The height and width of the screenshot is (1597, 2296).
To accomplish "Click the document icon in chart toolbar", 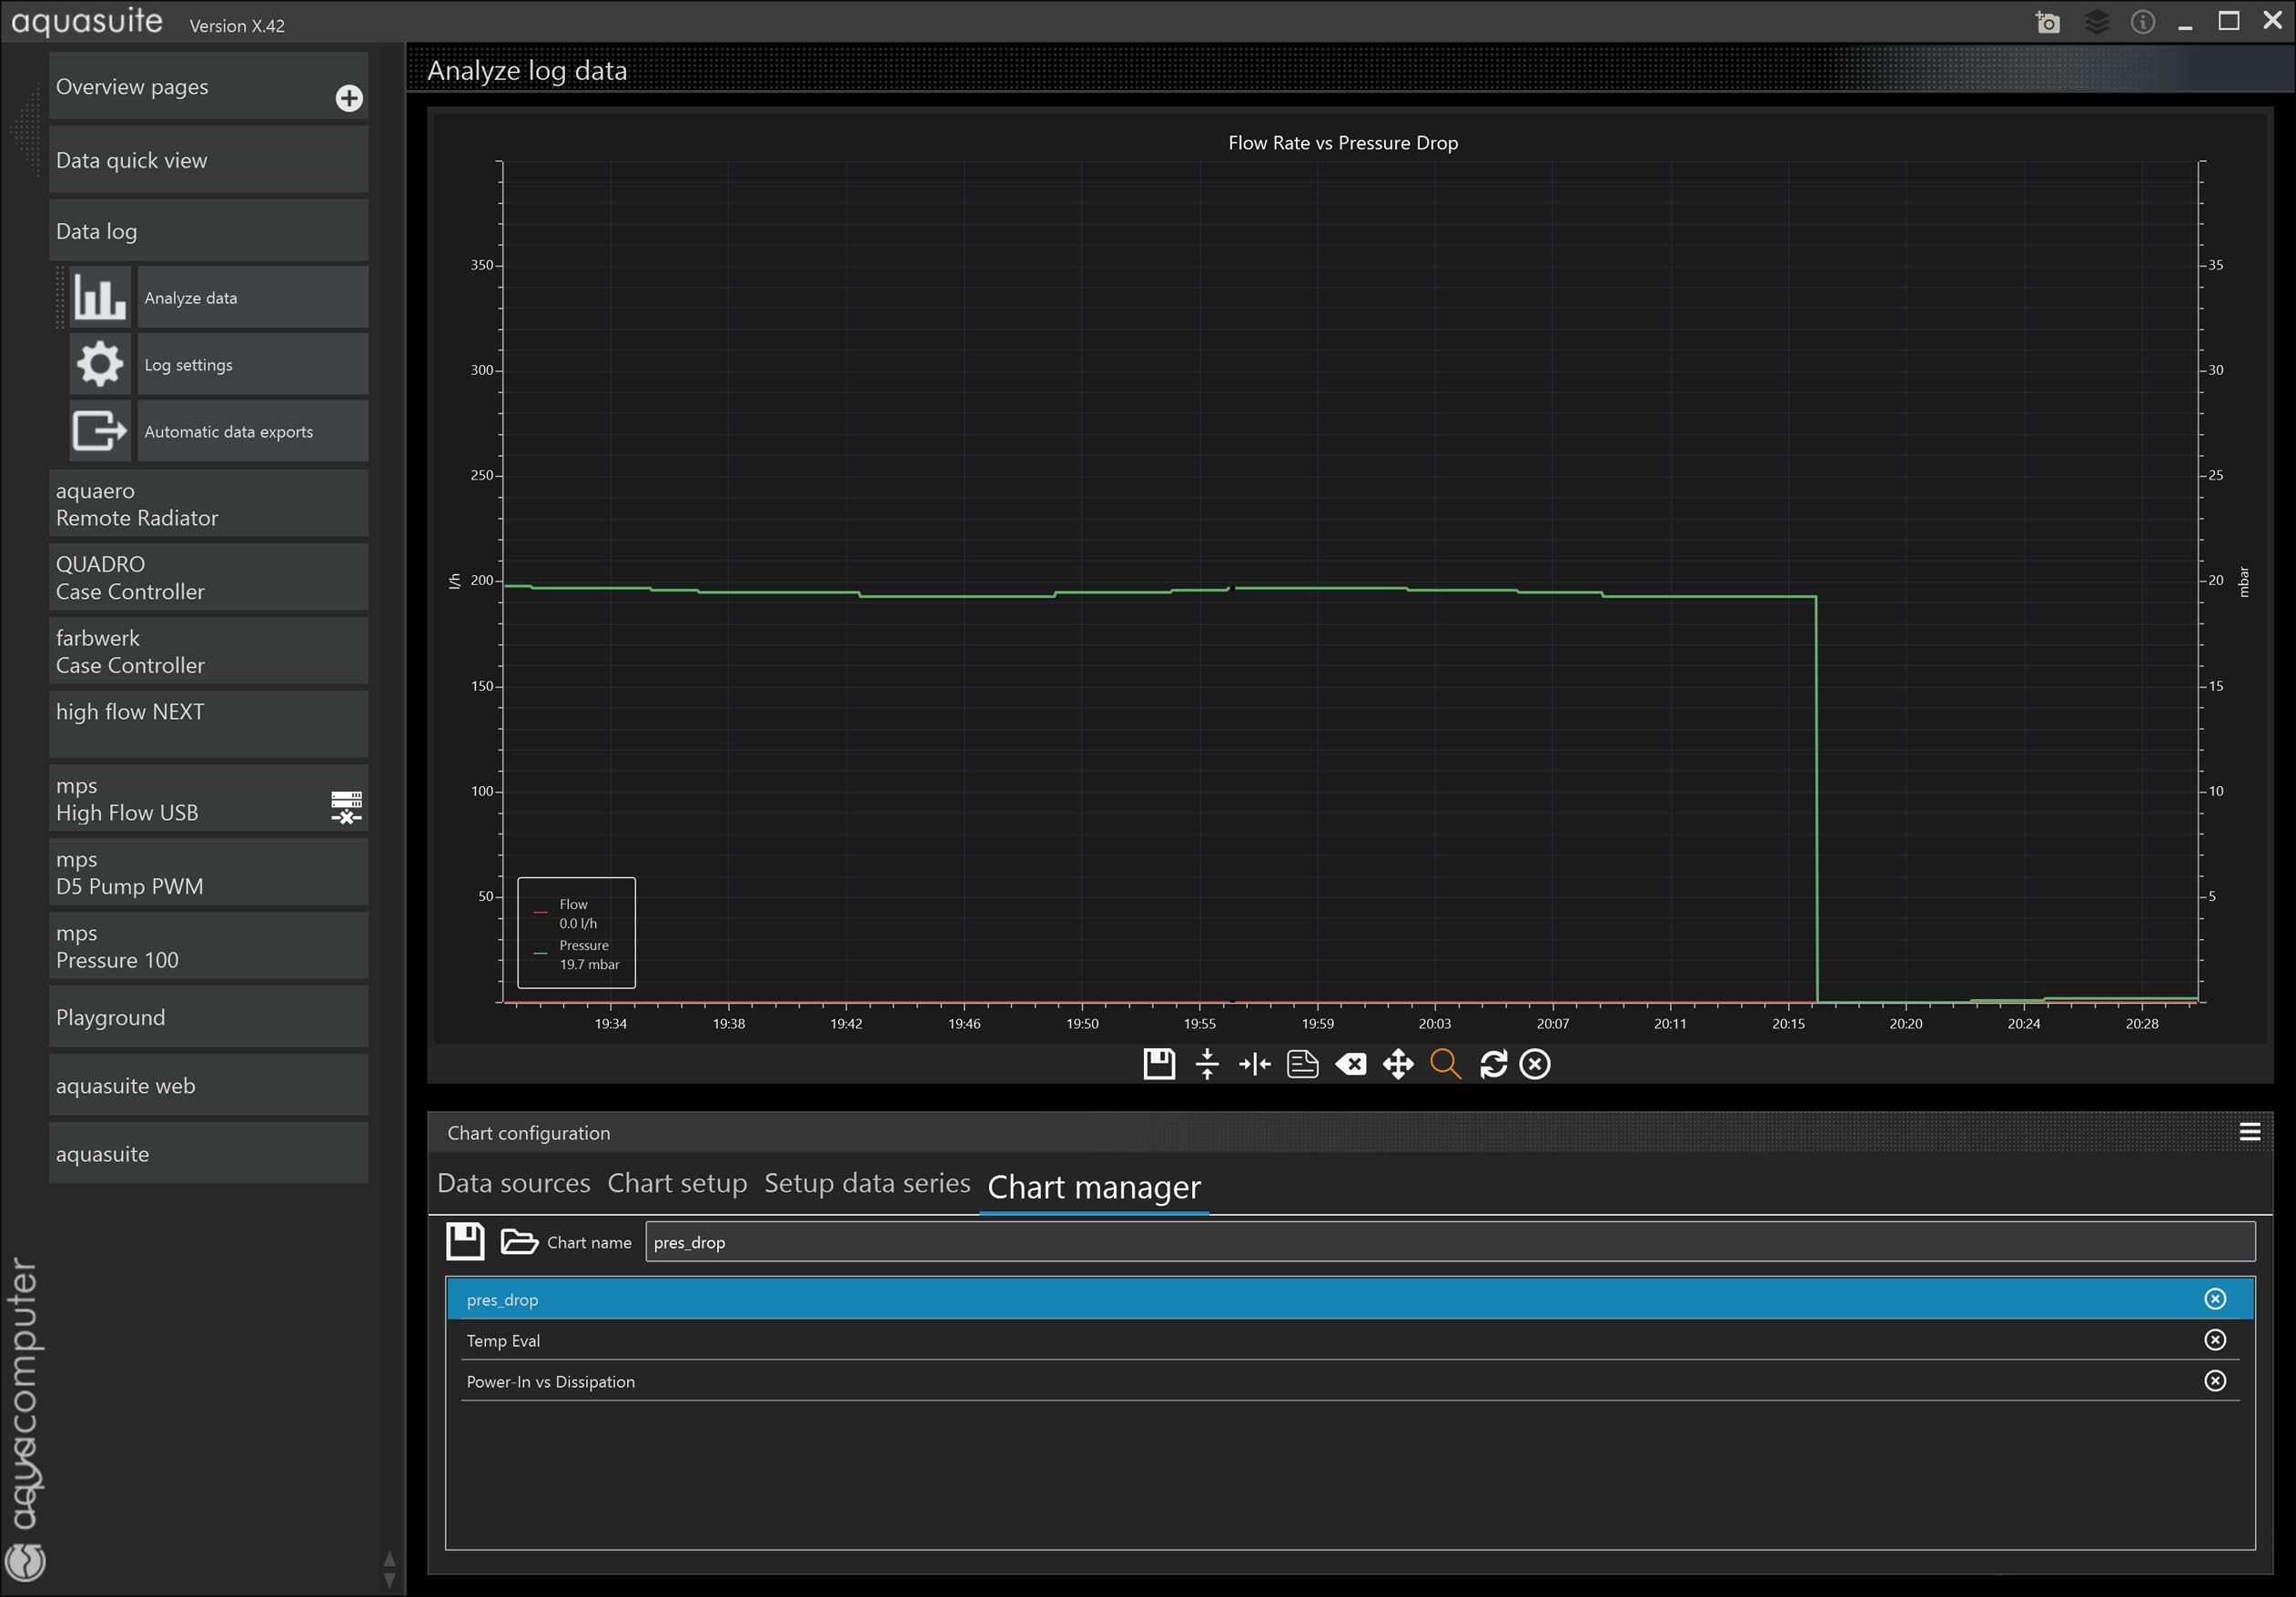I will pyautogui.click(x=1302, y=1064).
